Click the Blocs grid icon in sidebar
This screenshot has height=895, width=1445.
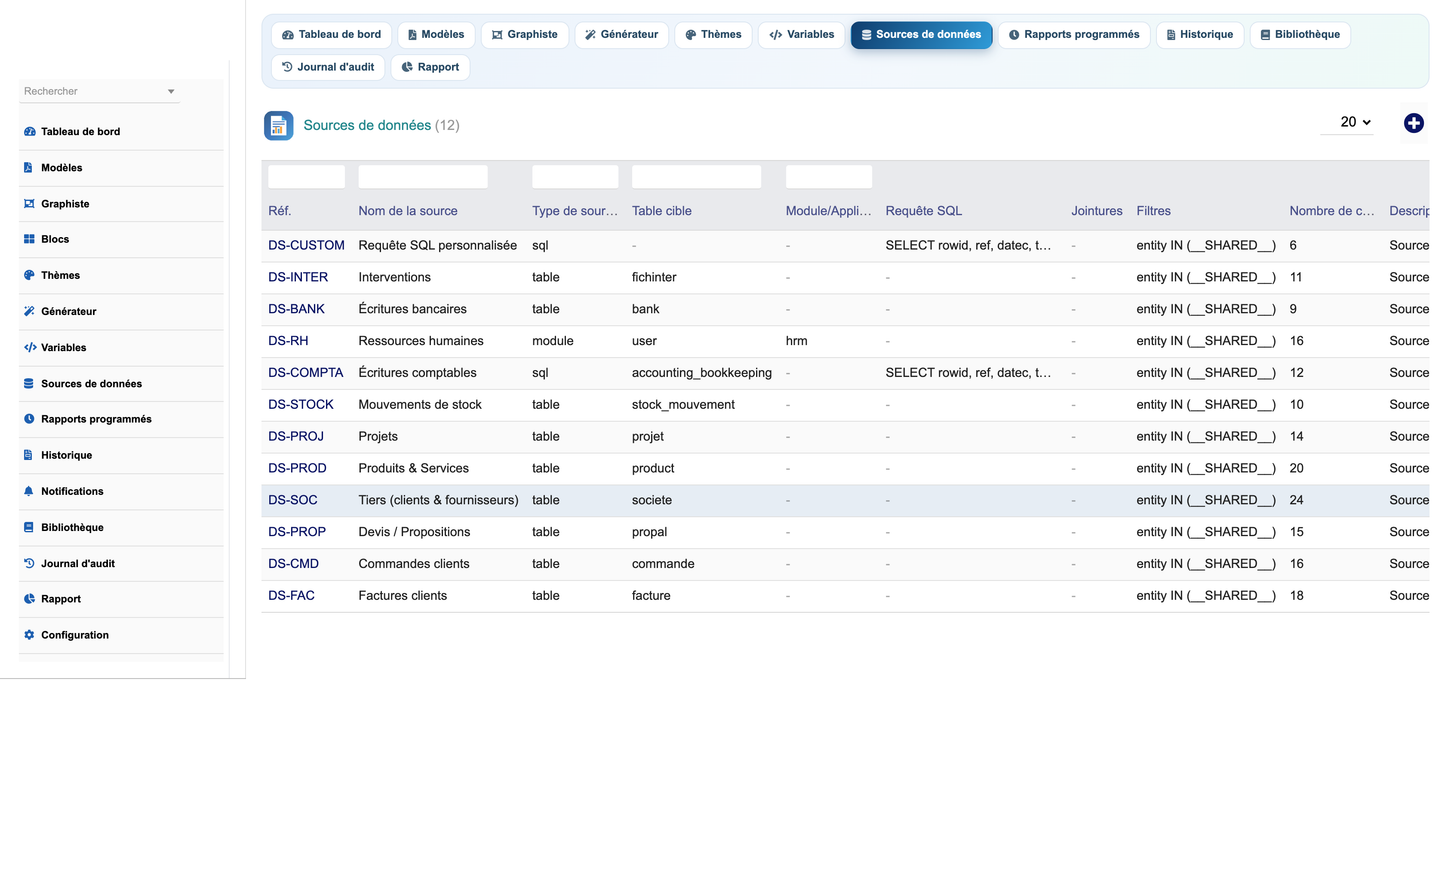[x=29, y=240]
